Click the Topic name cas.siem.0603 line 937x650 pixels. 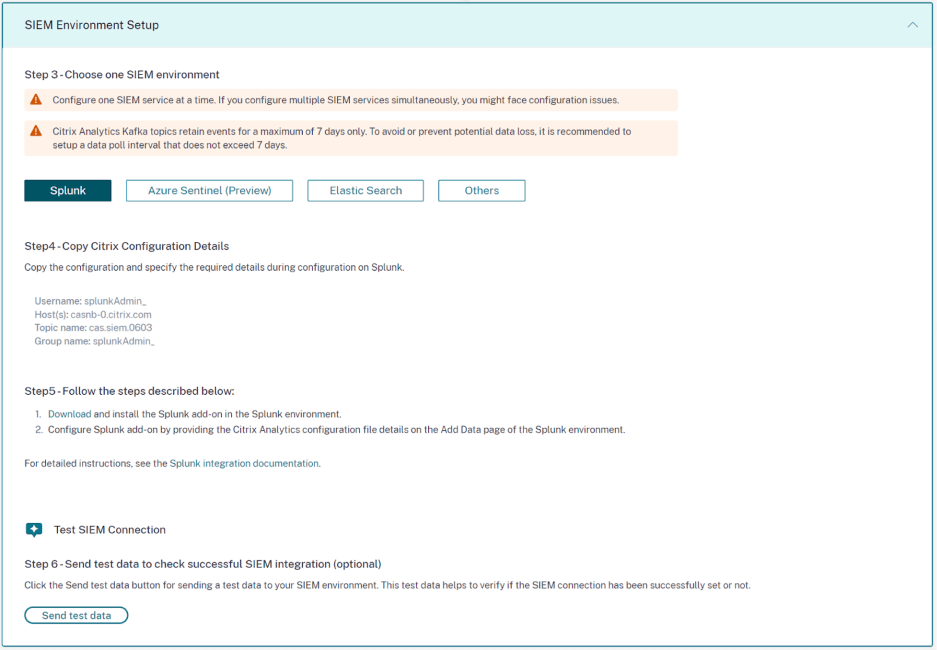[x=93, y=328]
